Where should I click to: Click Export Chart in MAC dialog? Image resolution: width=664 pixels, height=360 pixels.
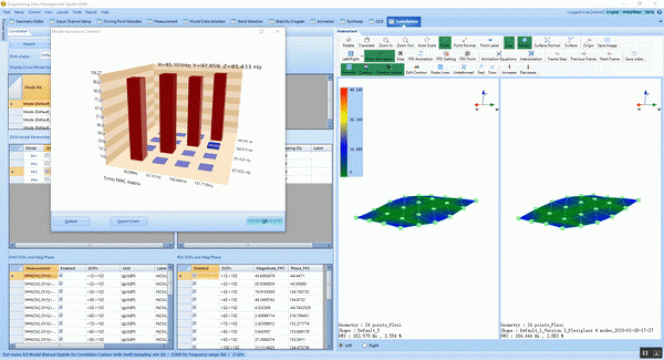[x=128, y=221]
